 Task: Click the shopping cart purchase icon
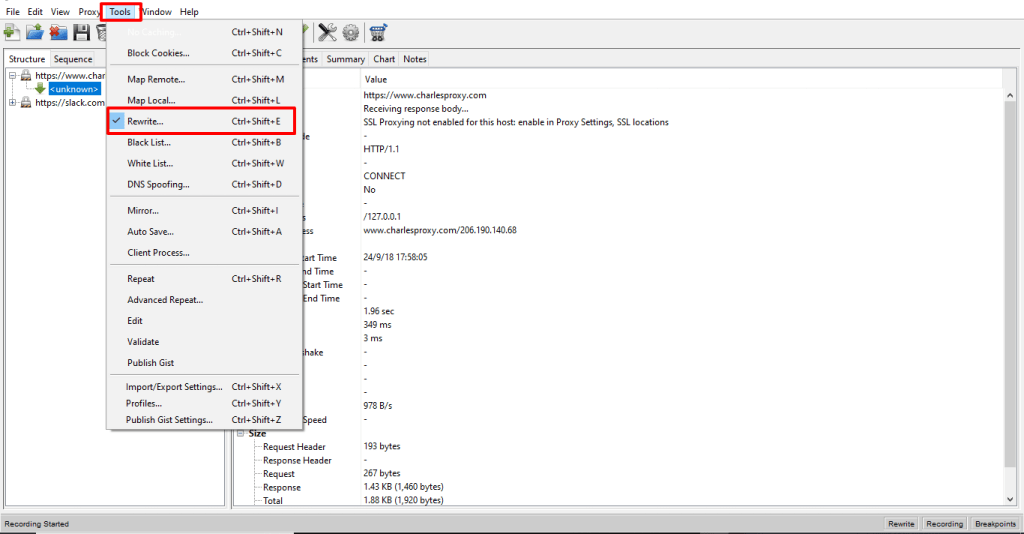point(378,33)
